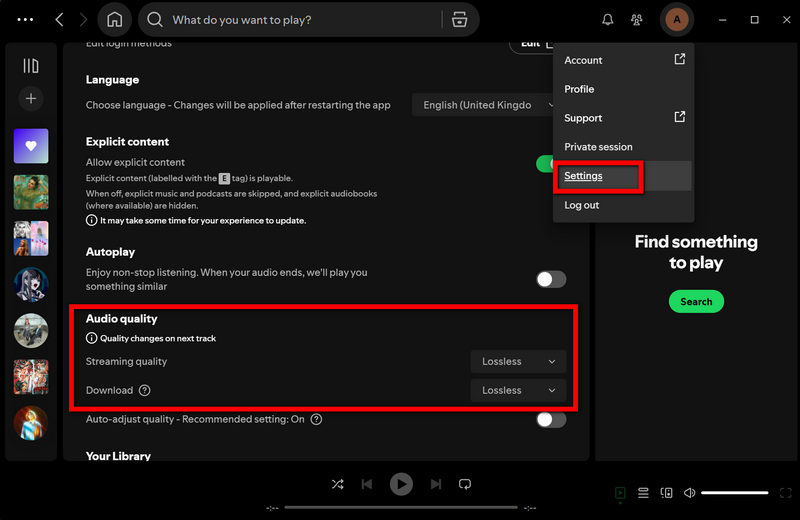This screenshot has height=520, width=800.
Task: Select Profile from the menu
Action: click(623, 89)
